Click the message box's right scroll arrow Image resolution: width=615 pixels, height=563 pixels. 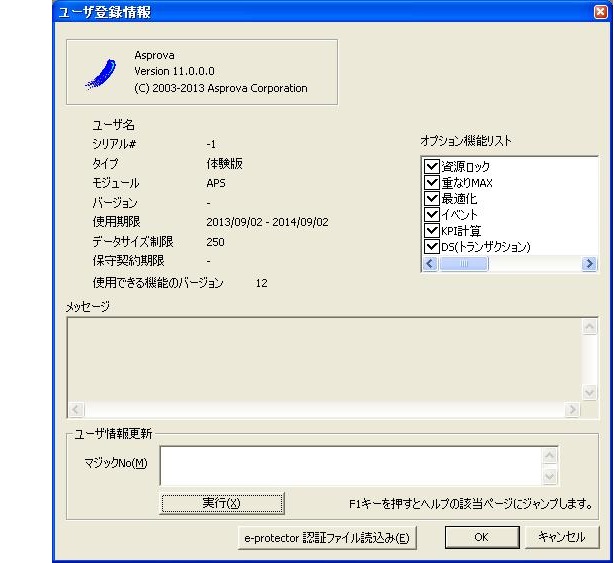point(572,410)
